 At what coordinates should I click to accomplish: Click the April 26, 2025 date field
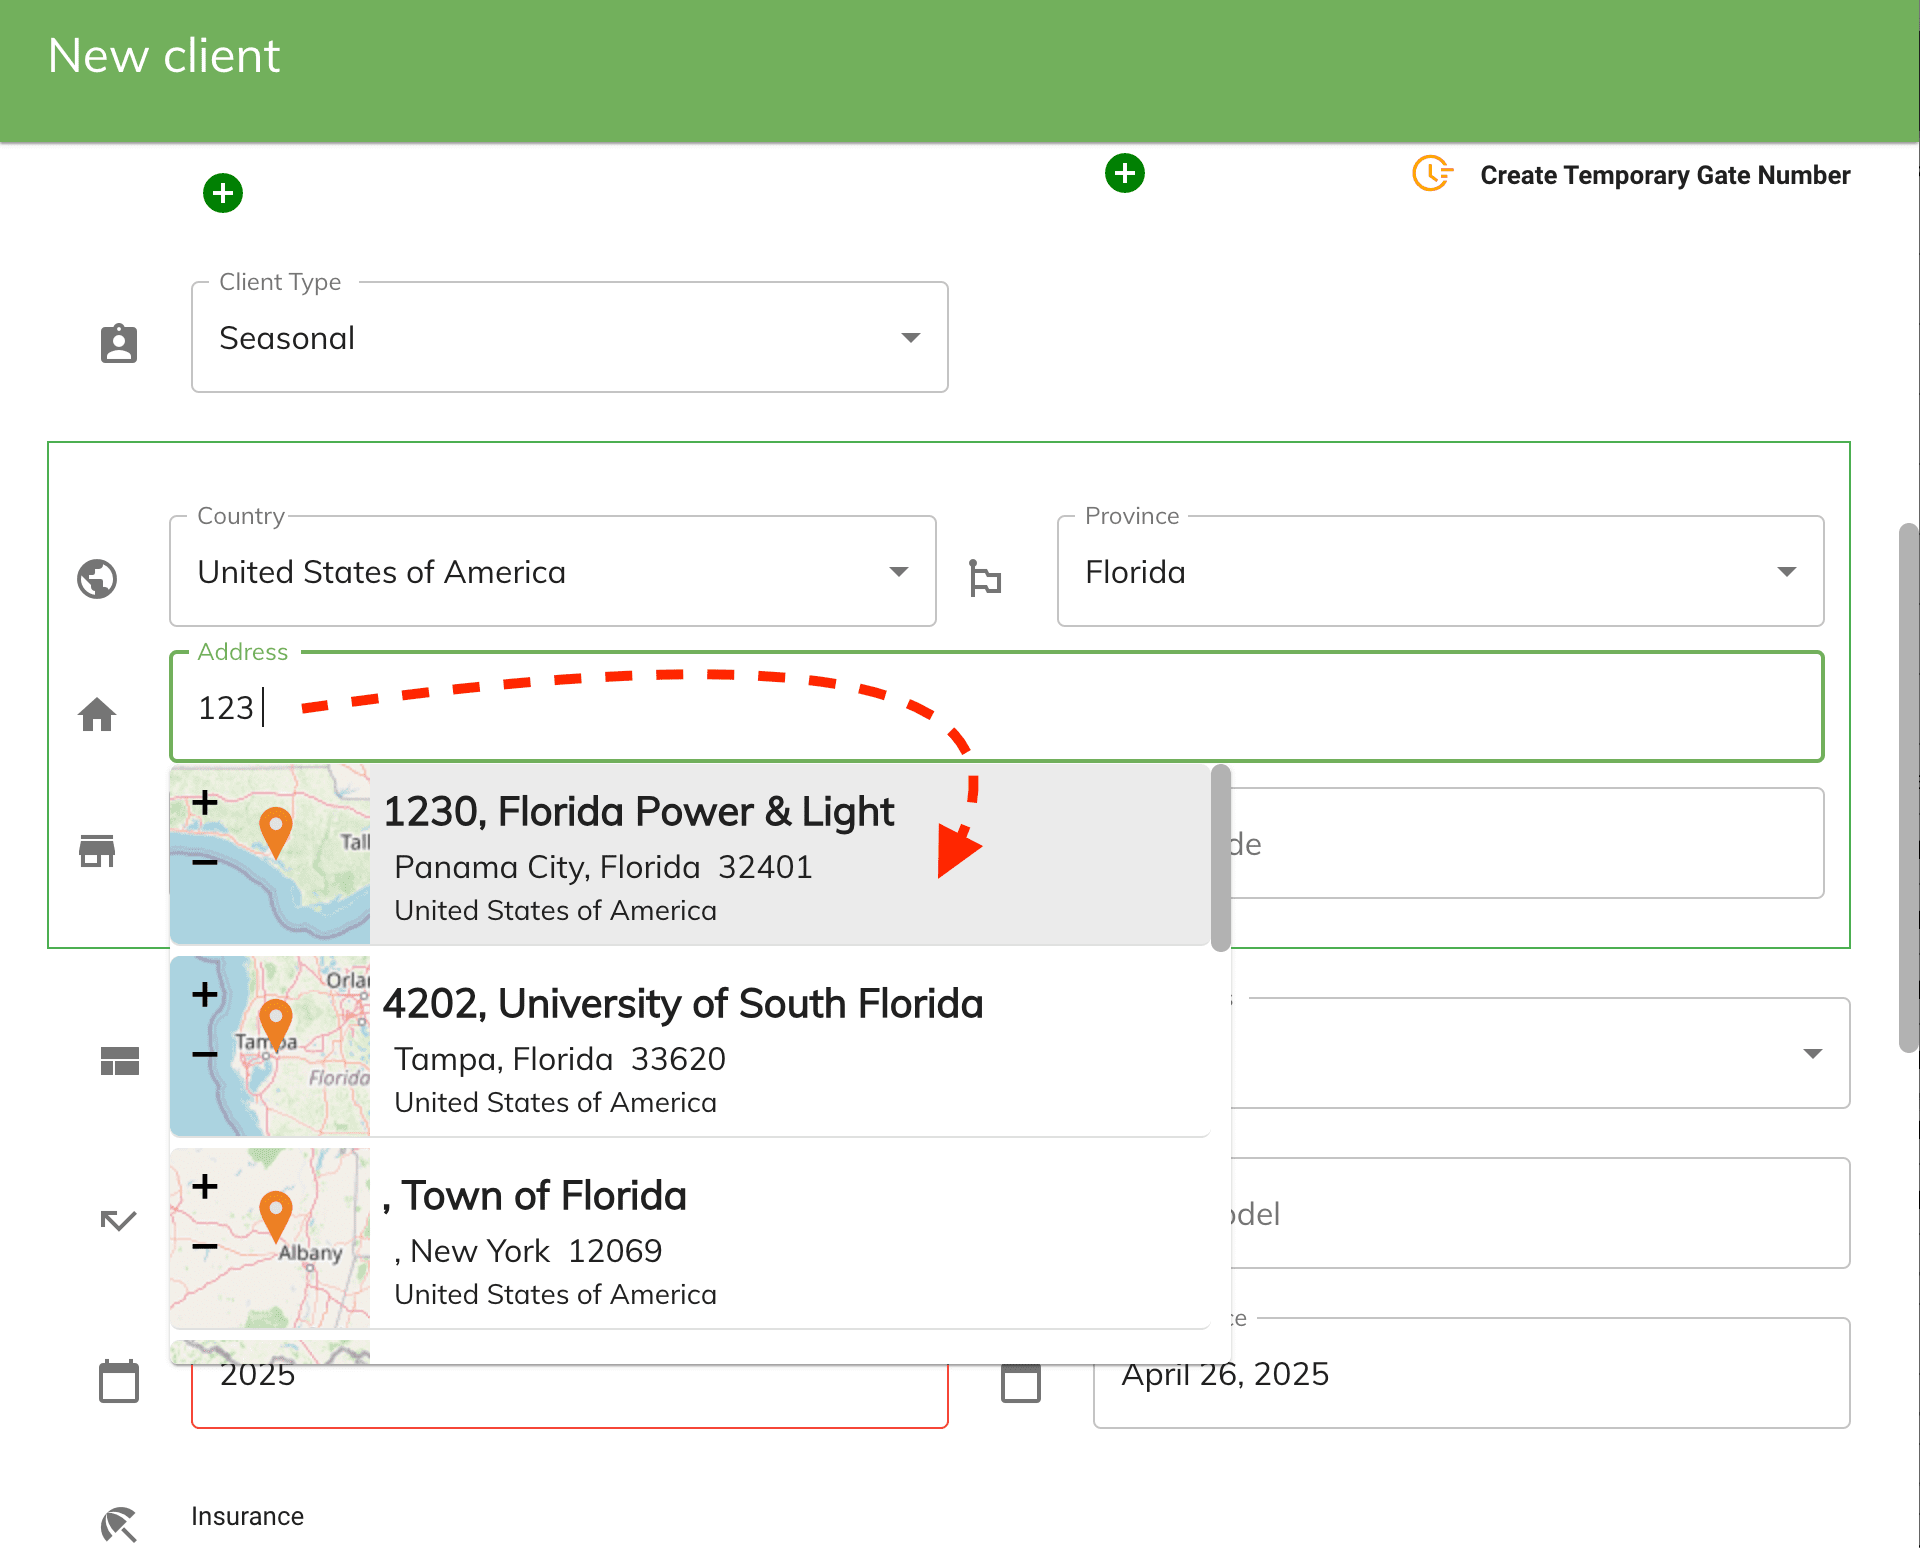tap(1470, 1374)
